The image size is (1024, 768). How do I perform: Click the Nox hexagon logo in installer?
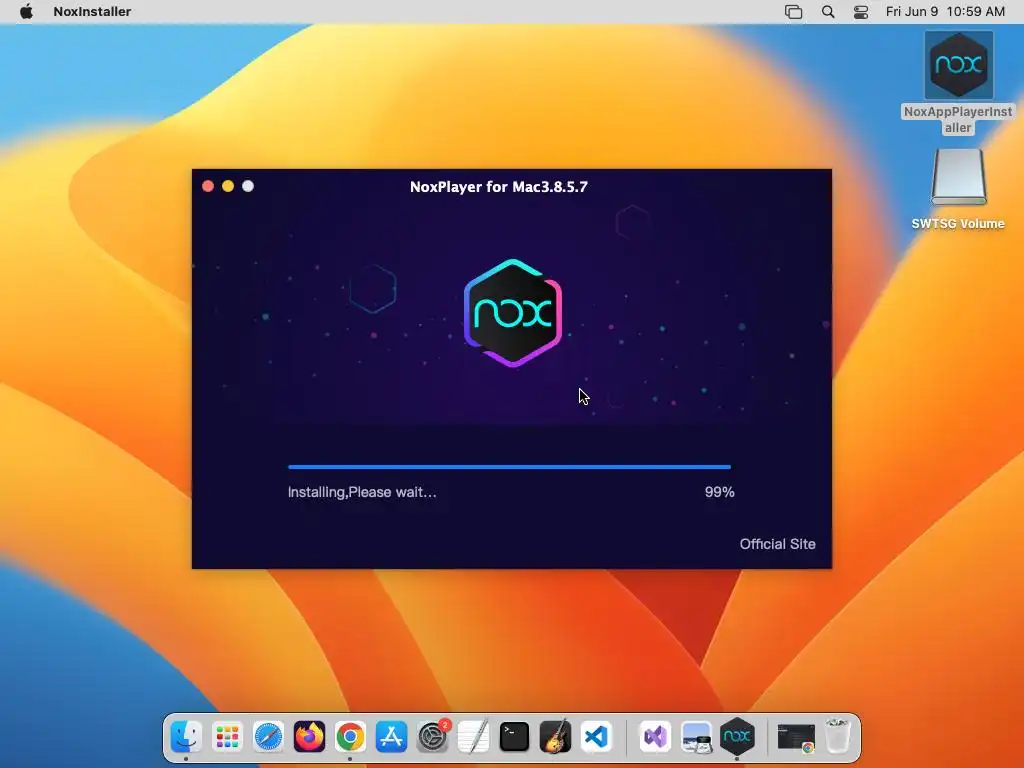[x=513, y=313]
